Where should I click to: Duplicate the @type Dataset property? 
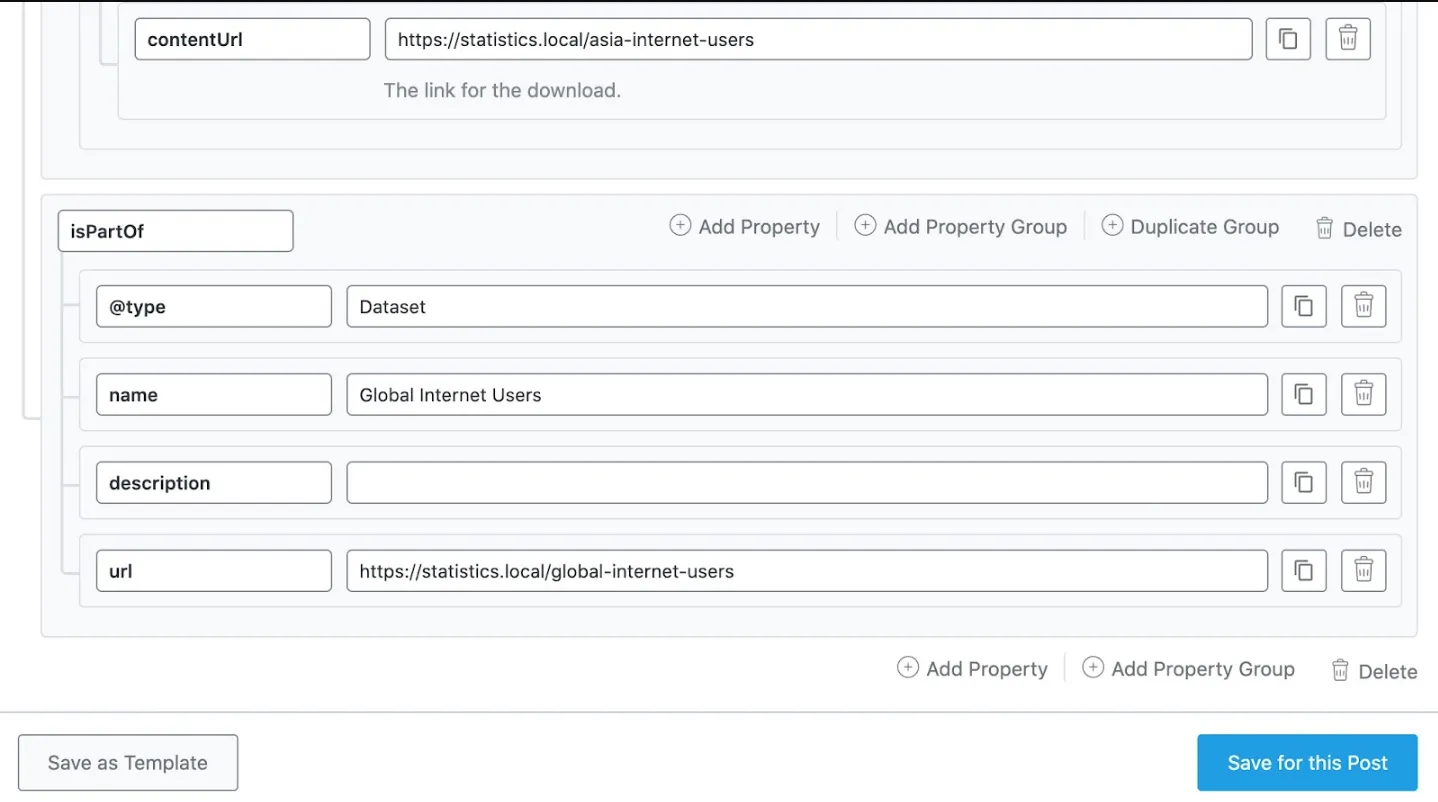click(1304, 306)
